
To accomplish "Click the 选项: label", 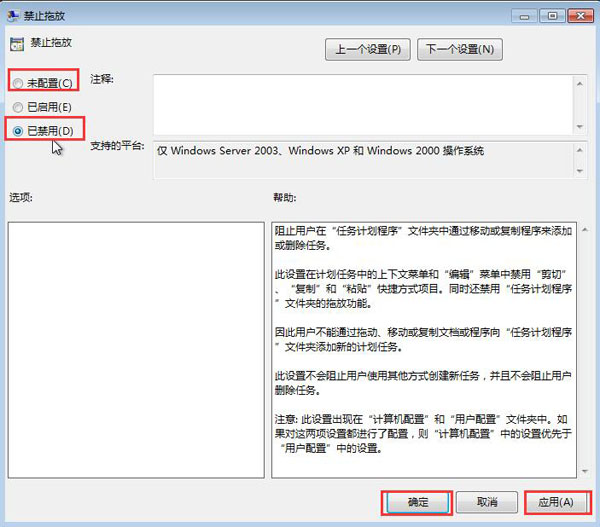I will [21, 197].
